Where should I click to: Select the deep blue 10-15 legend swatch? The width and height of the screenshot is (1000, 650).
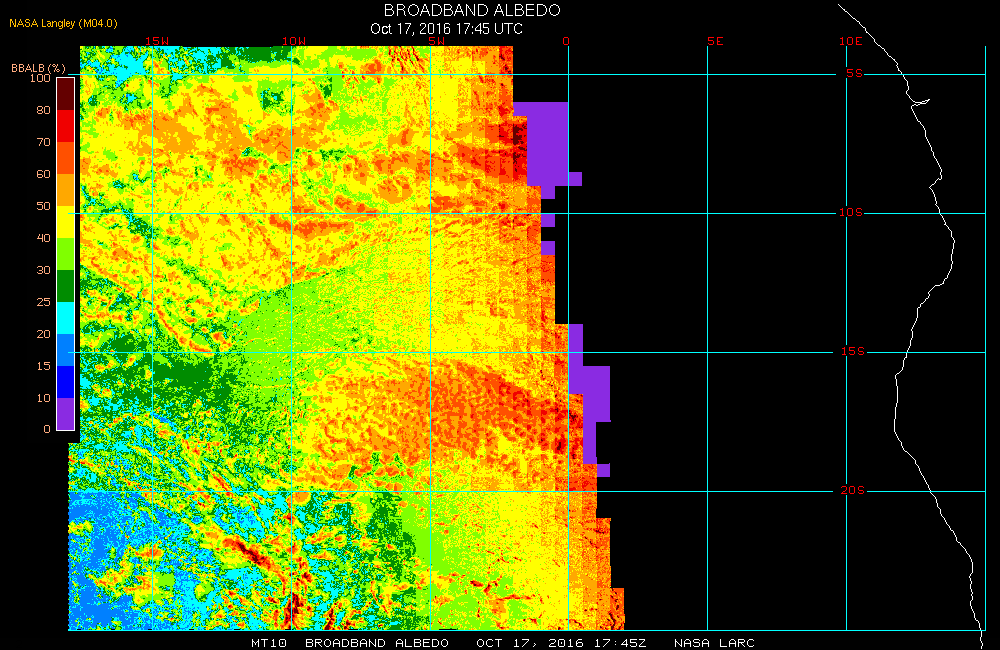66,381
